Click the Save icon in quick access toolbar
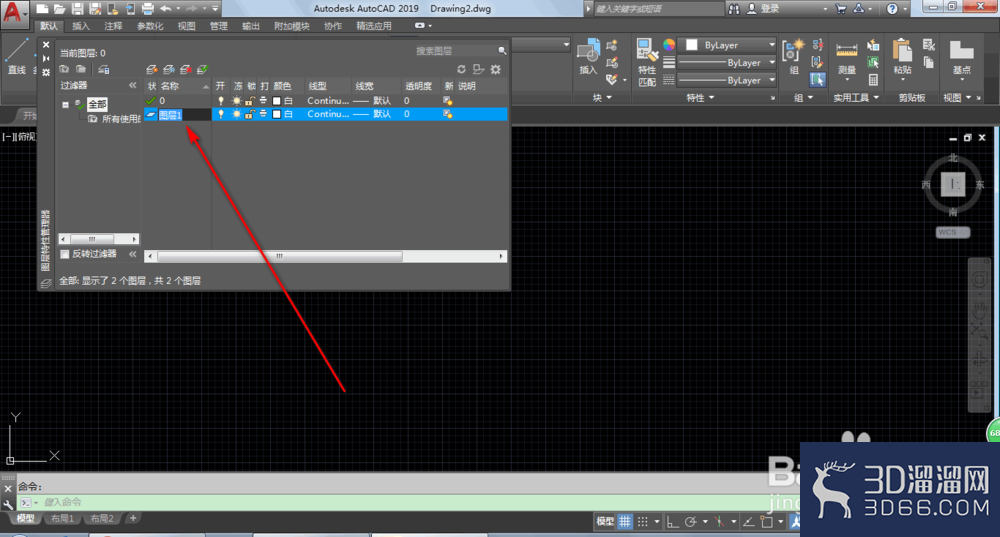The image size is (1000, 537). (77, 8)
